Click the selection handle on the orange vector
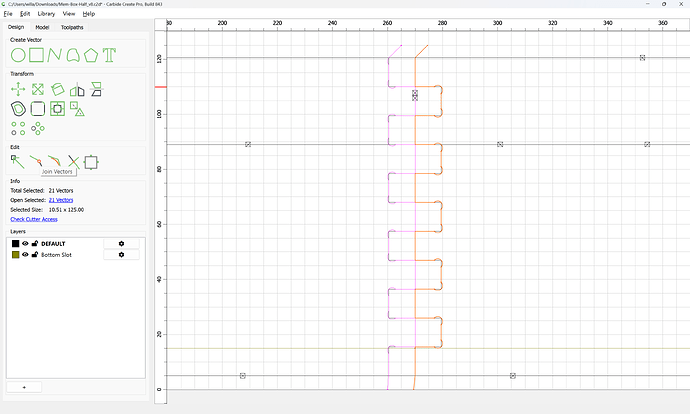 pyautogui.click(x=415, y=95)
